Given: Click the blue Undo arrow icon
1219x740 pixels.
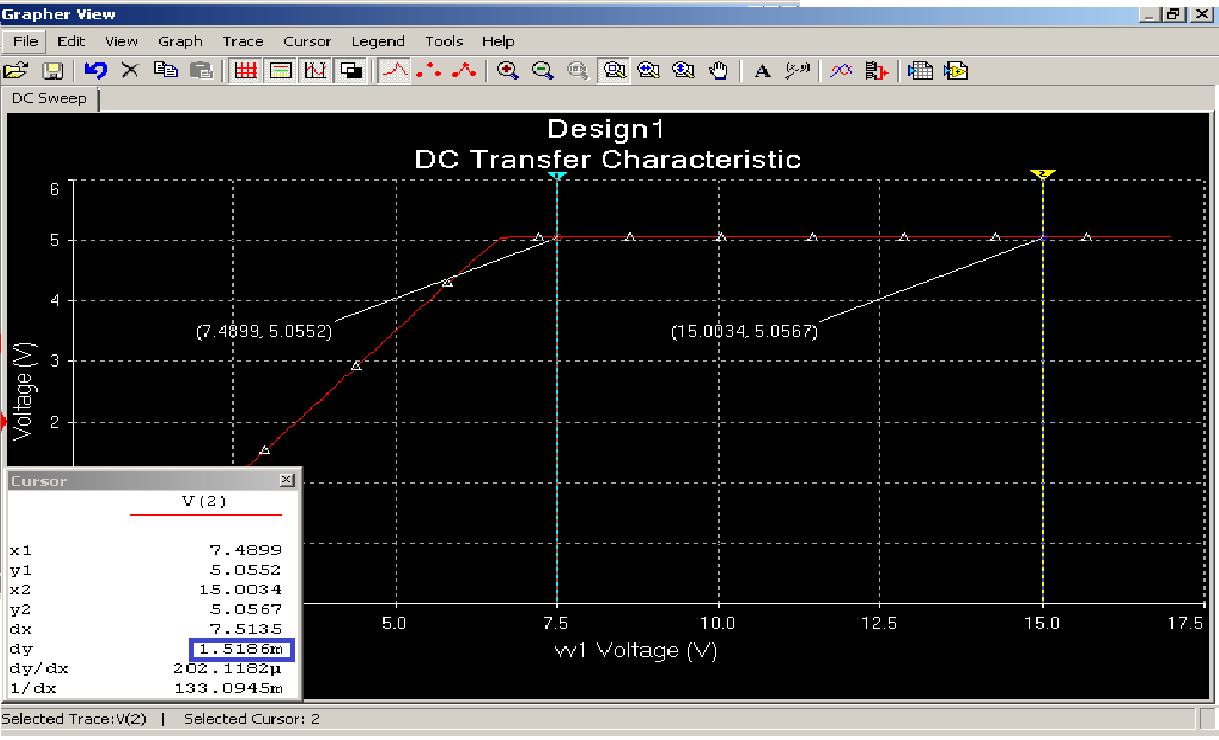Looking at the screenshot, I should (95, 71).
